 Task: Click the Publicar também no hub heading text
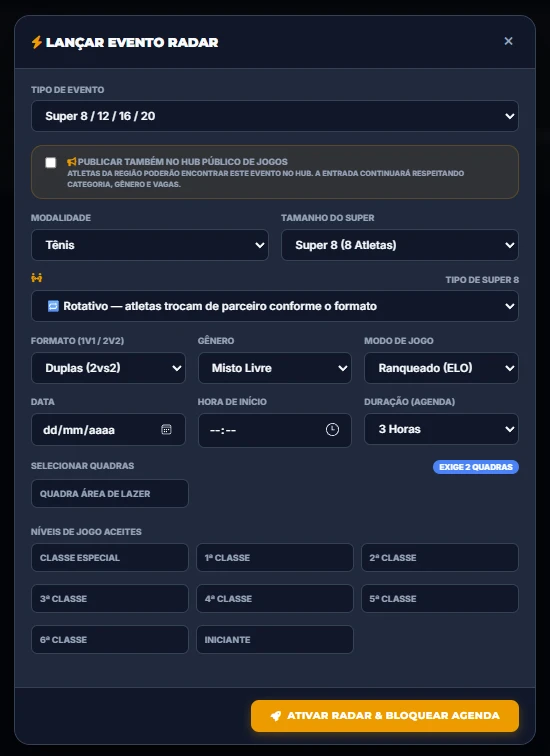pos(183,162)
